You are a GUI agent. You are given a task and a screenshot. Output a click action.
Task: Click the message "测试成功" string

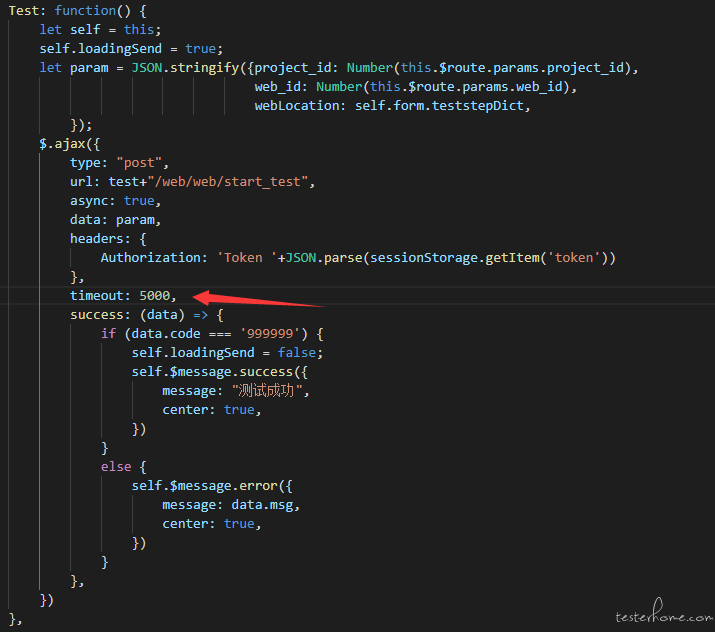pos(267,391)
